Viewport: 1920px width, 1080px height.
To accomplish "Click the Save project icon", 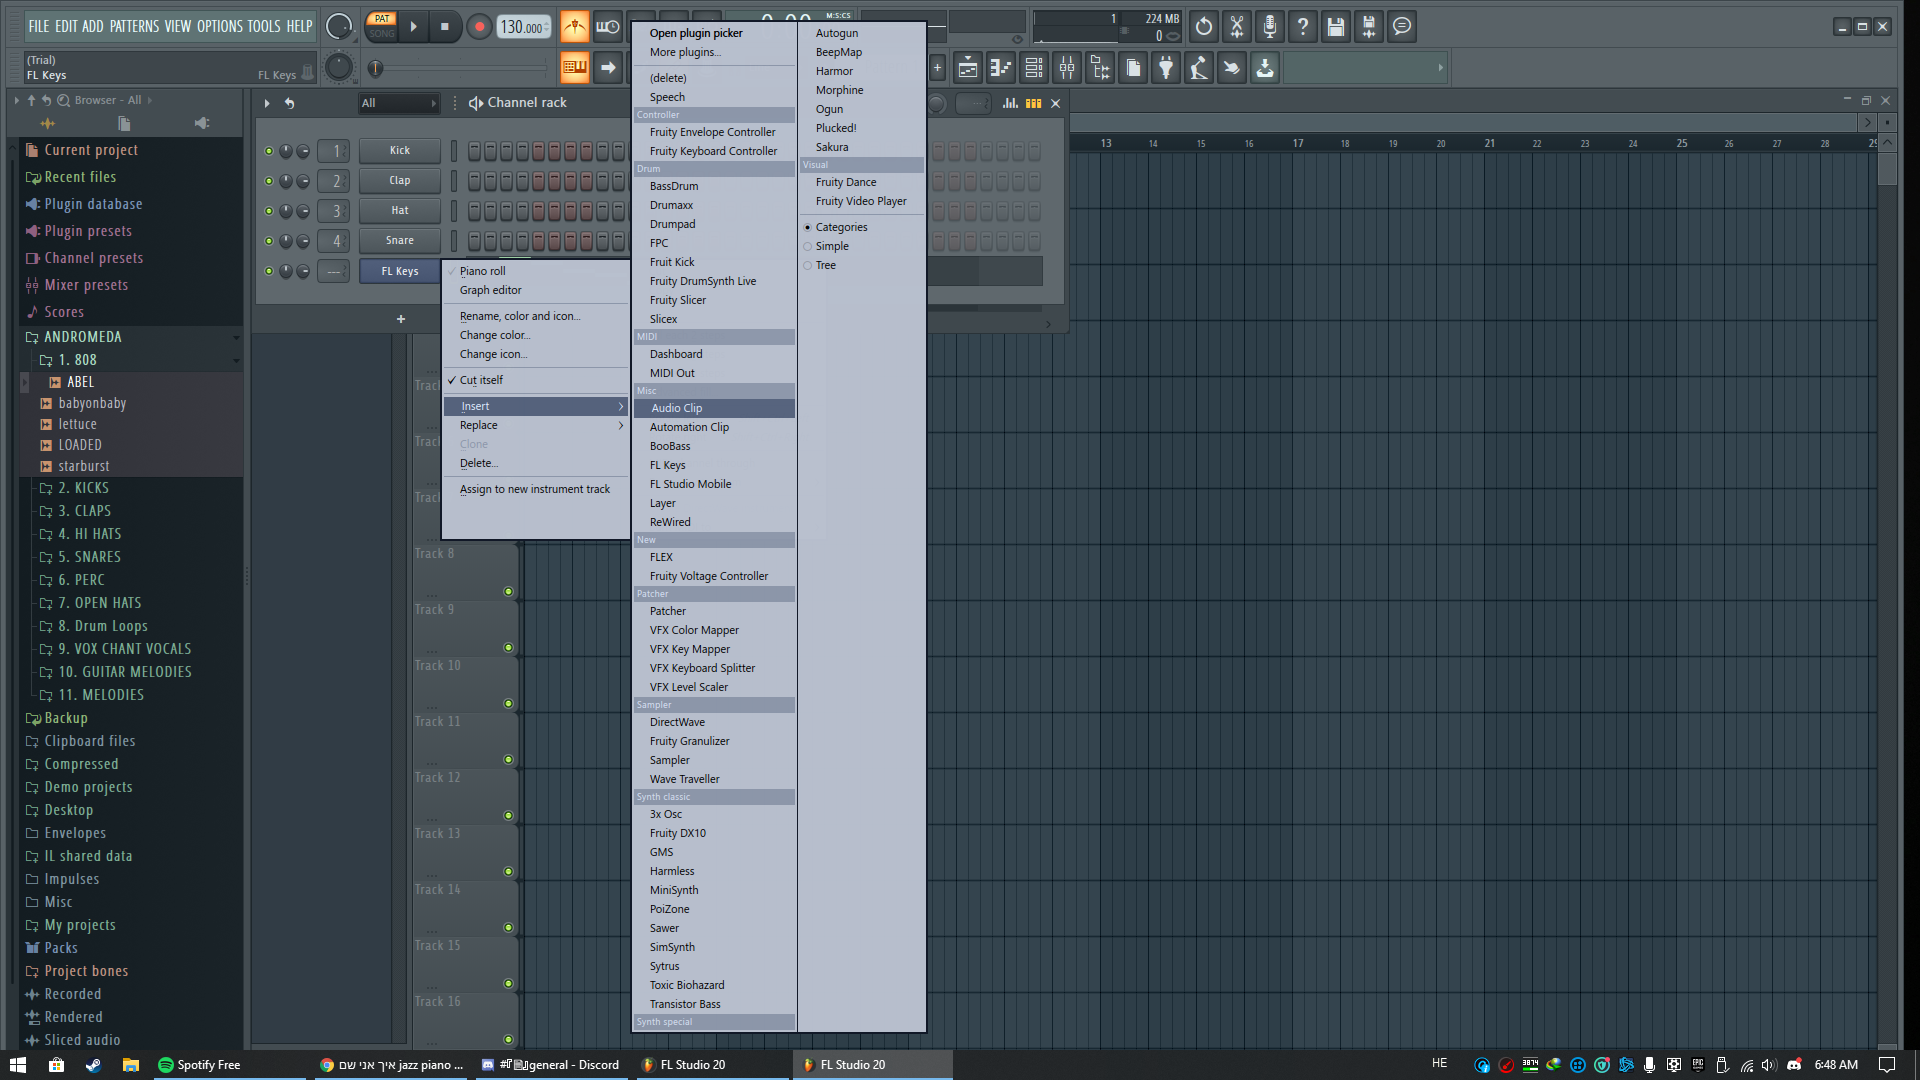I will (1335, 27).
